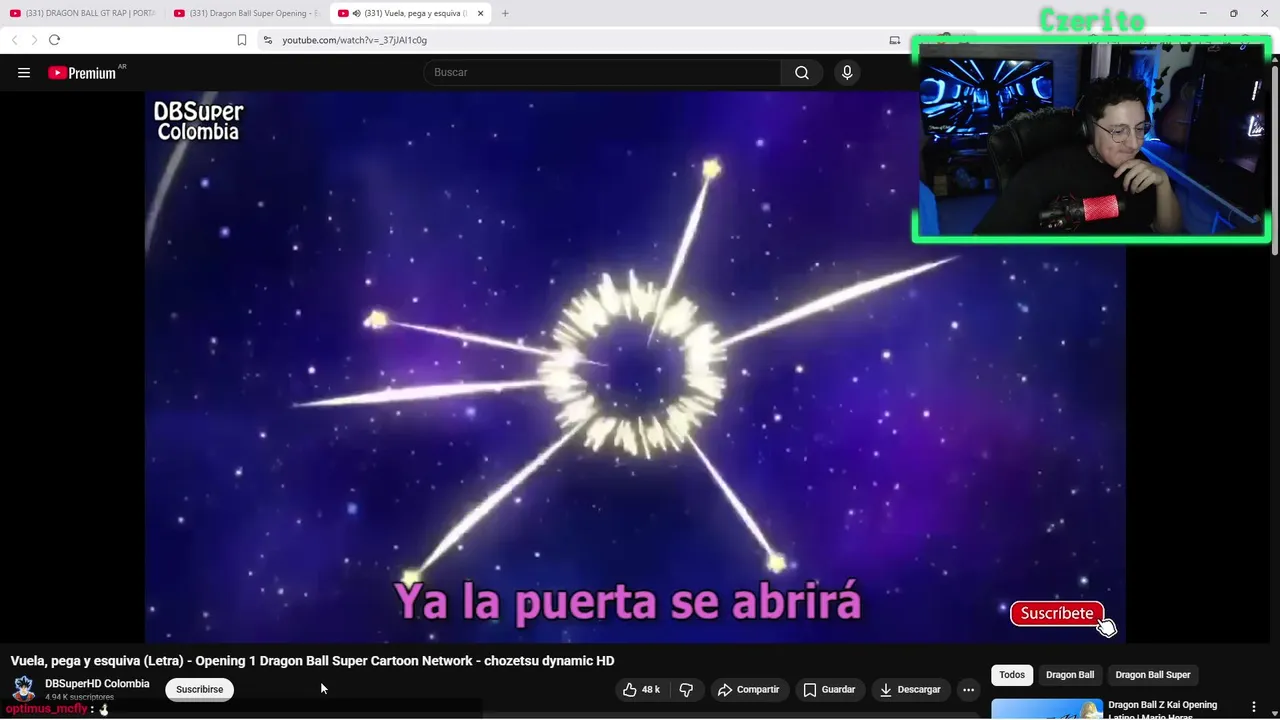This screenshot has height=720, width=1280.
Task: Save video with Guardar button
Action: pos(829,690)
